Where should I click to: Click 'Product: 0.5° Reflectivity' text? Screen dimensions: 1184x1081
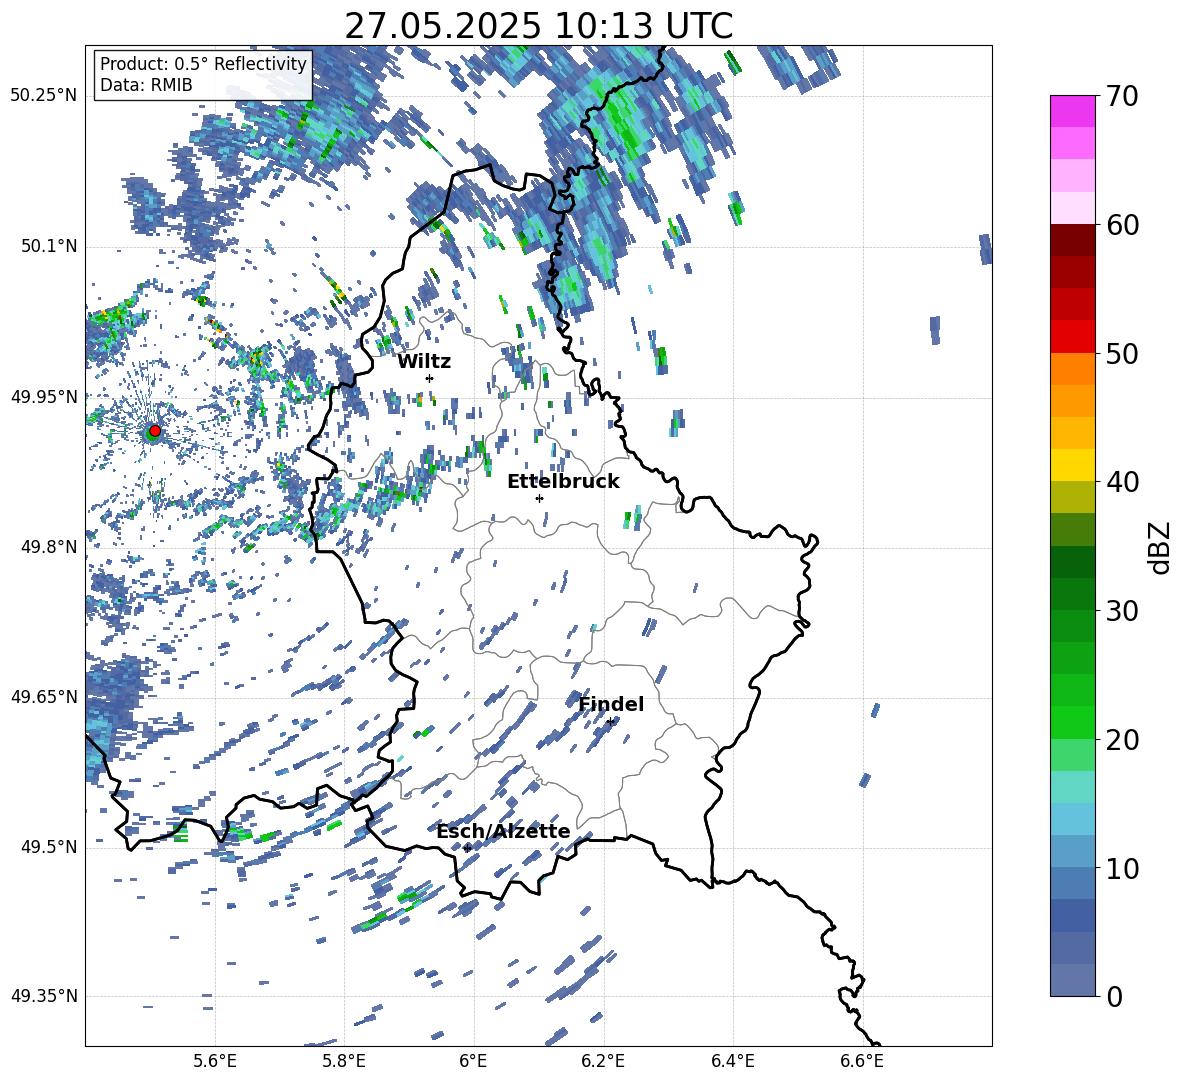coord(203,63)
